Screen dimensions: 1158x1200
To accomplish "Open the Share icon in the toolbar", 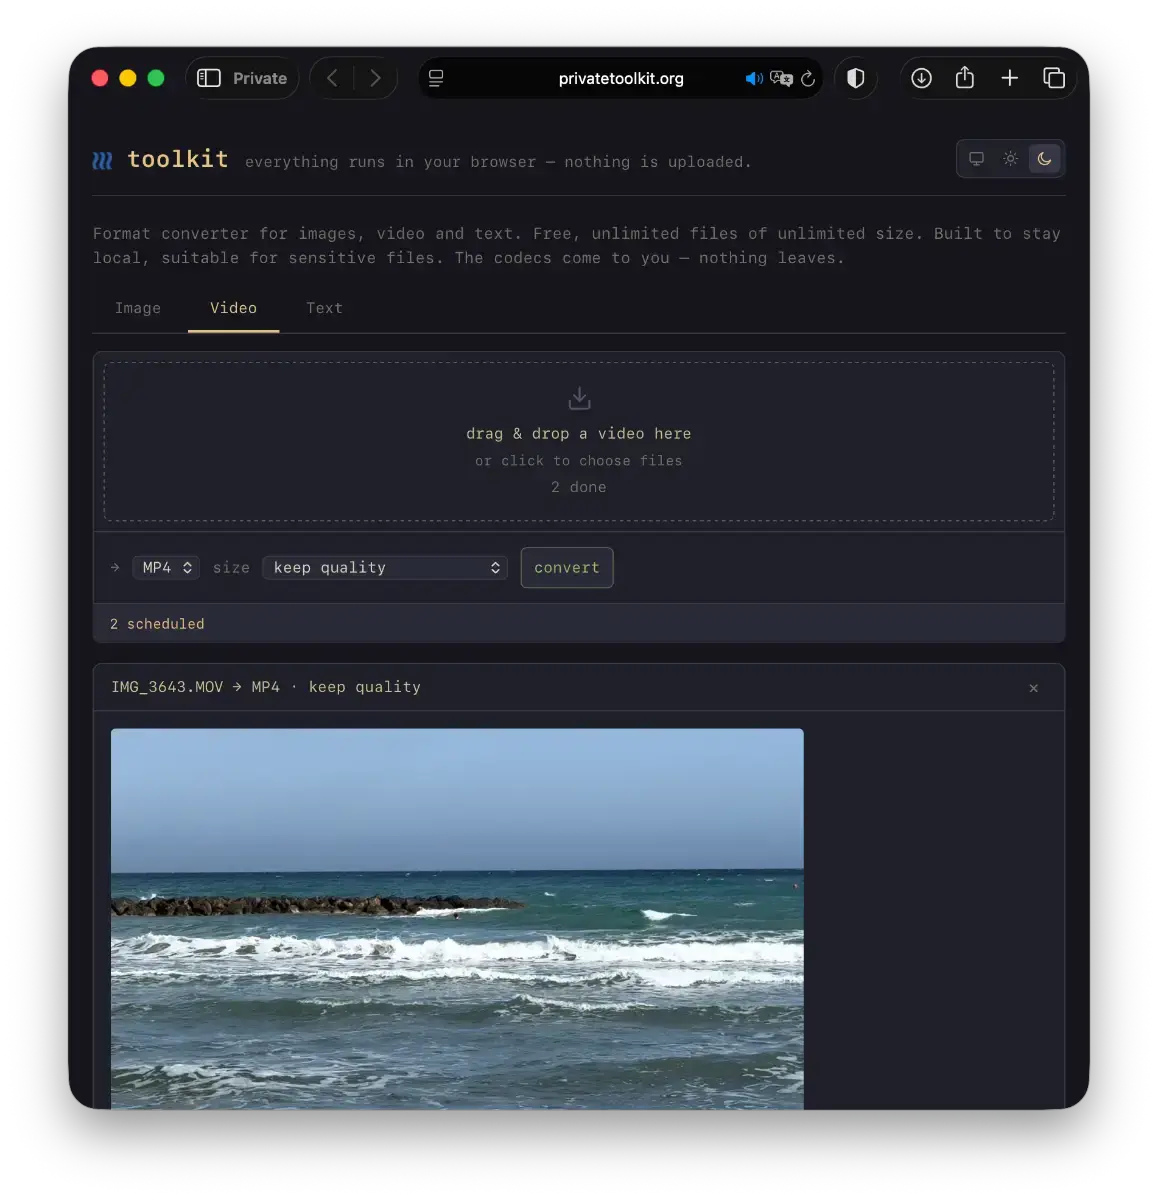I will click(x=965, y=77).
